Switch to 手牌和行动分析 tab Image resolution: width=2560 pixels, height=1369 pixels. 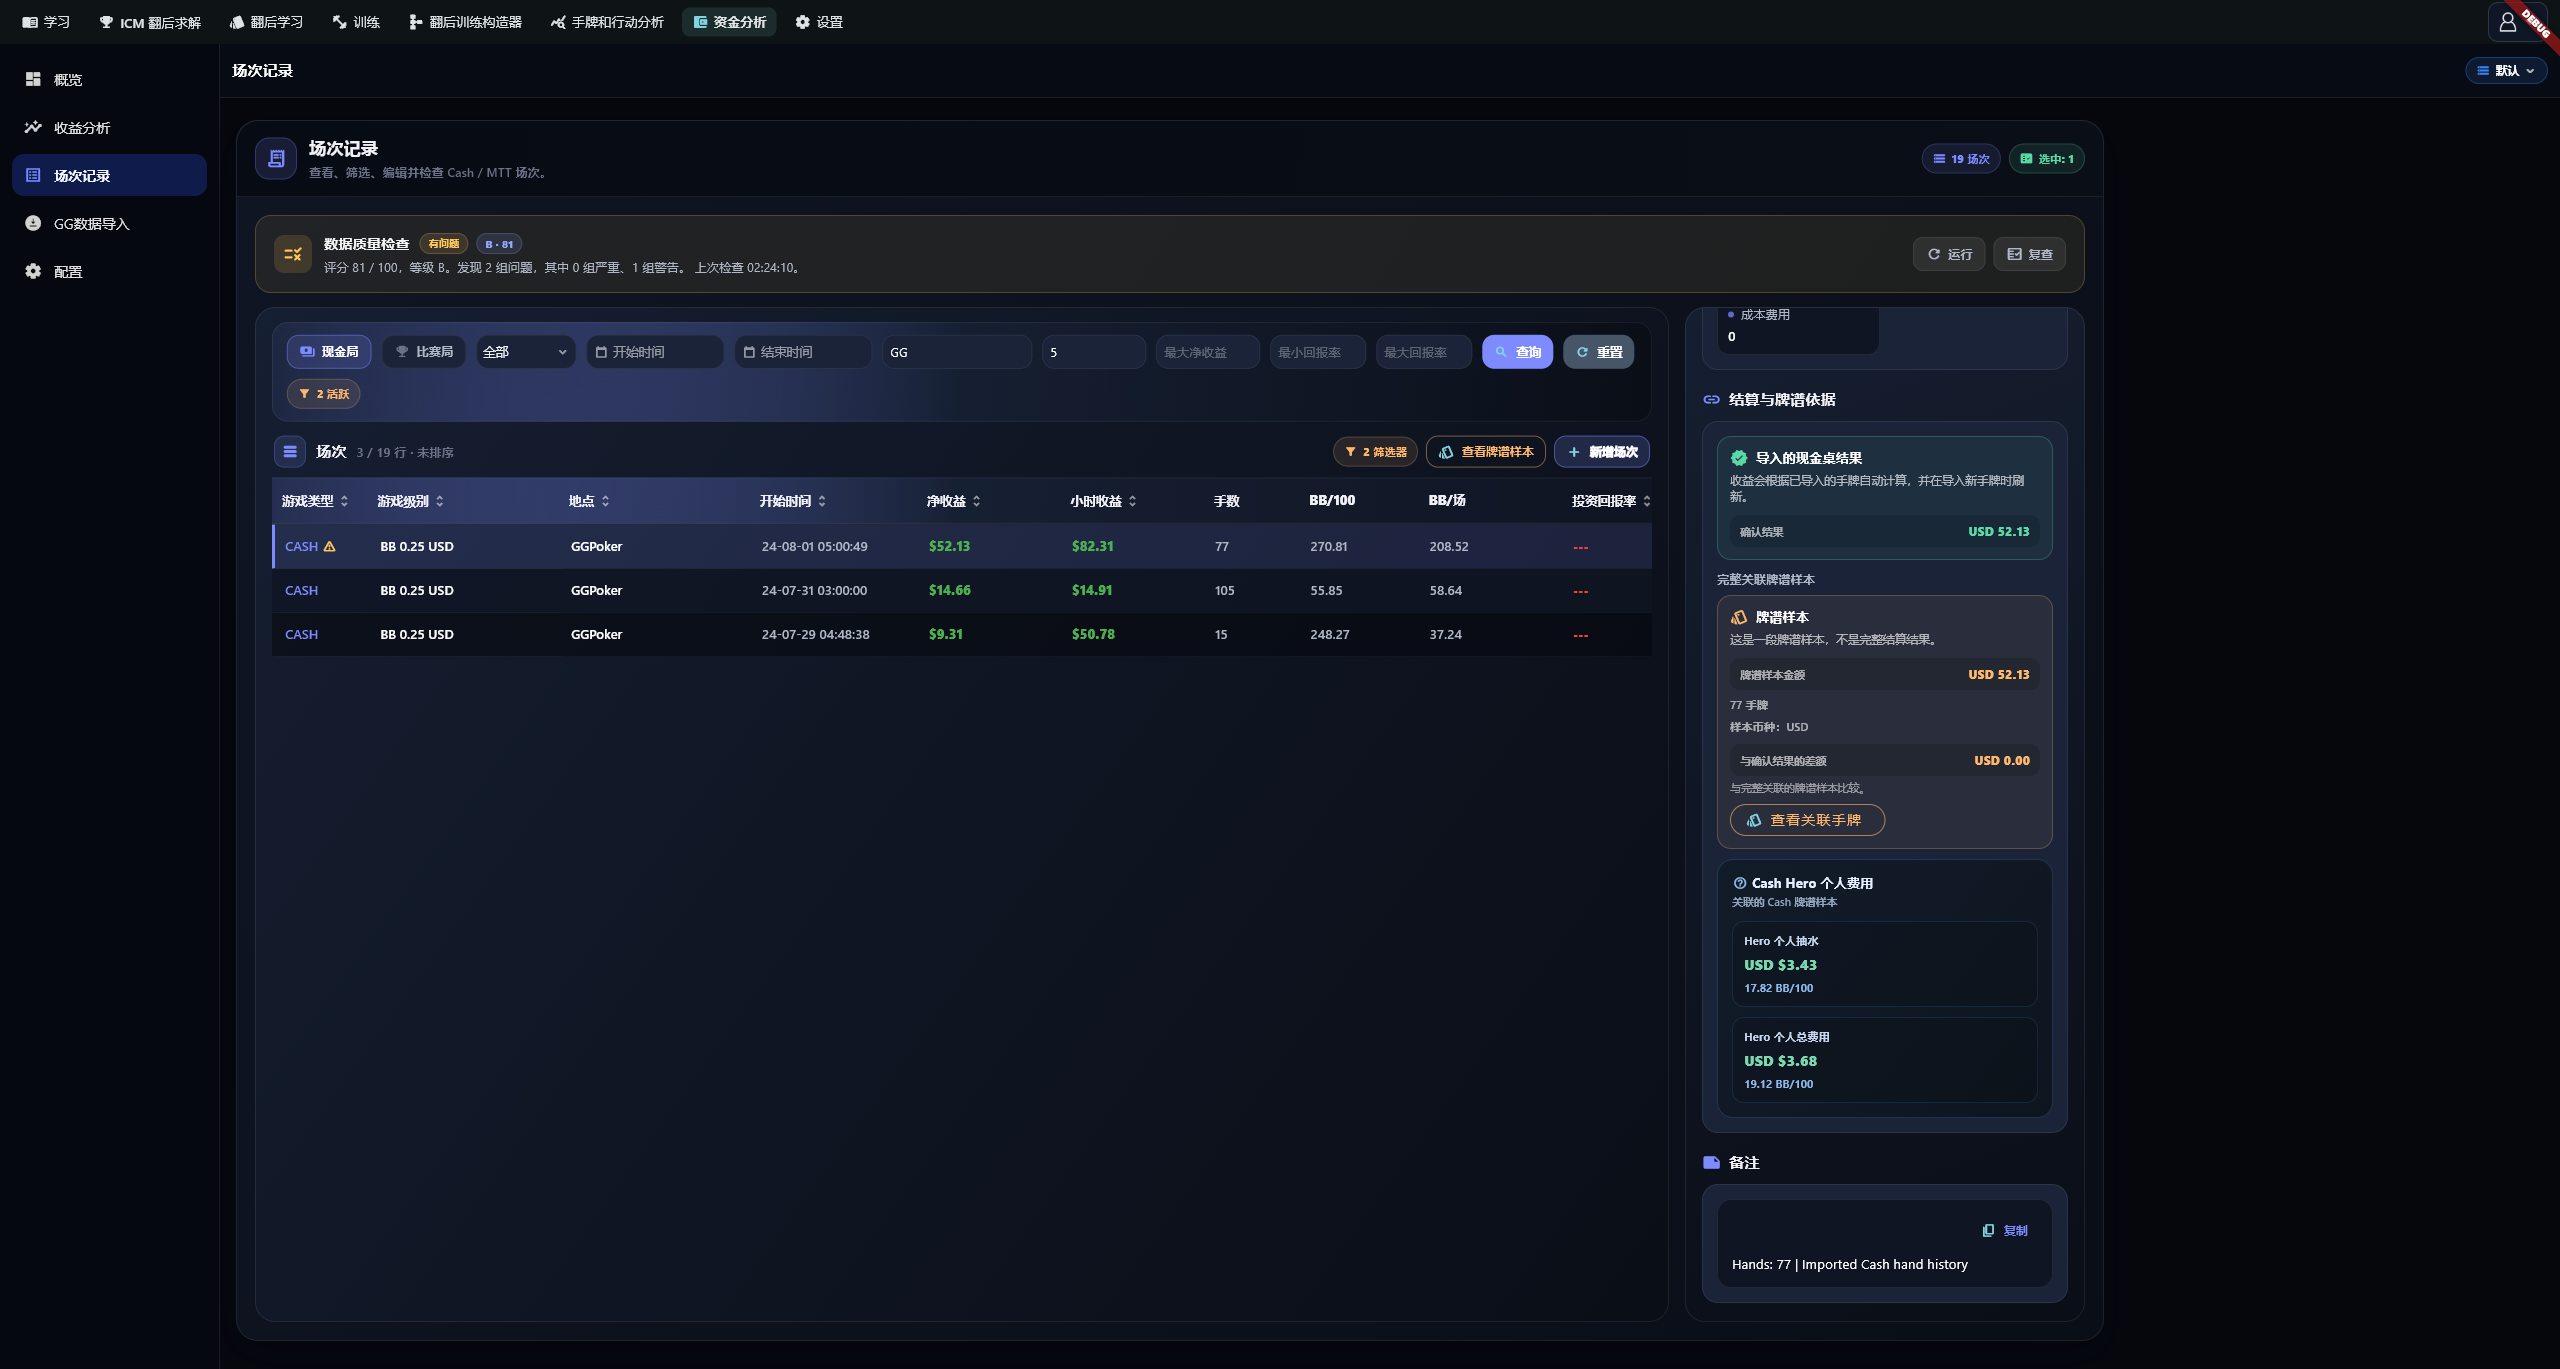[x=607, y=22]
